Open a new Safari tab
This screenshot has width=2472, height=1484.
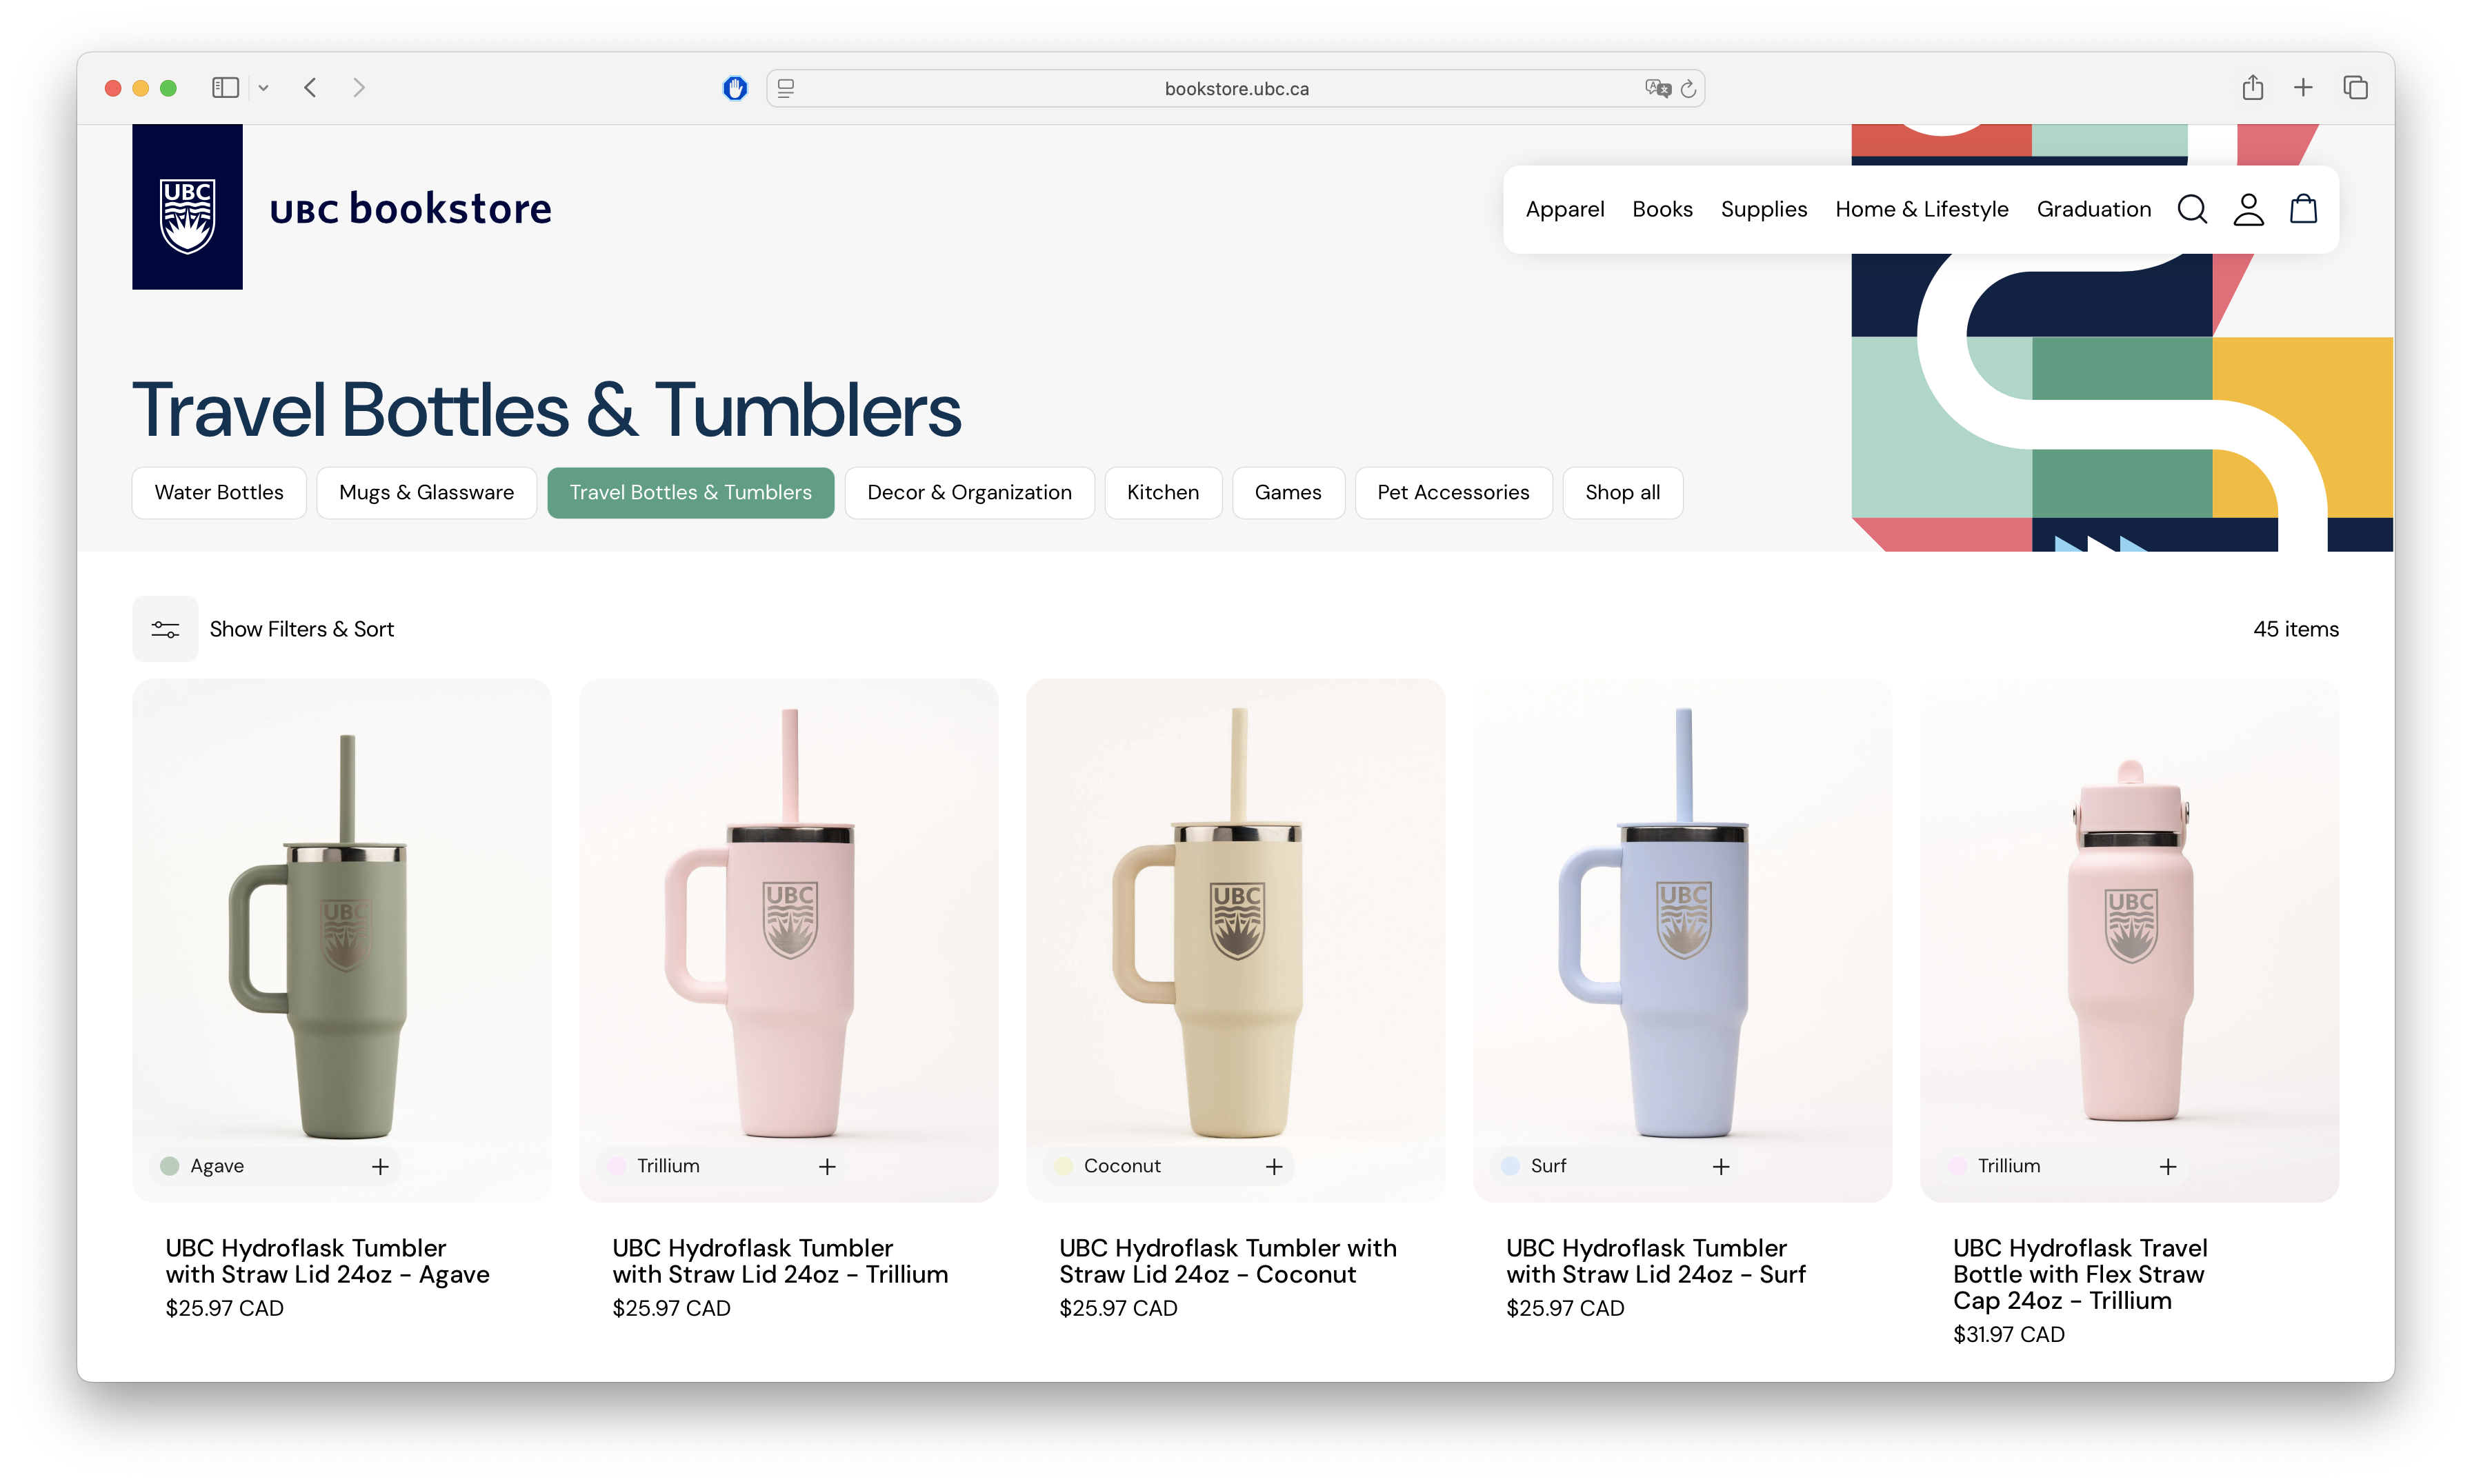coord(2303,87)
